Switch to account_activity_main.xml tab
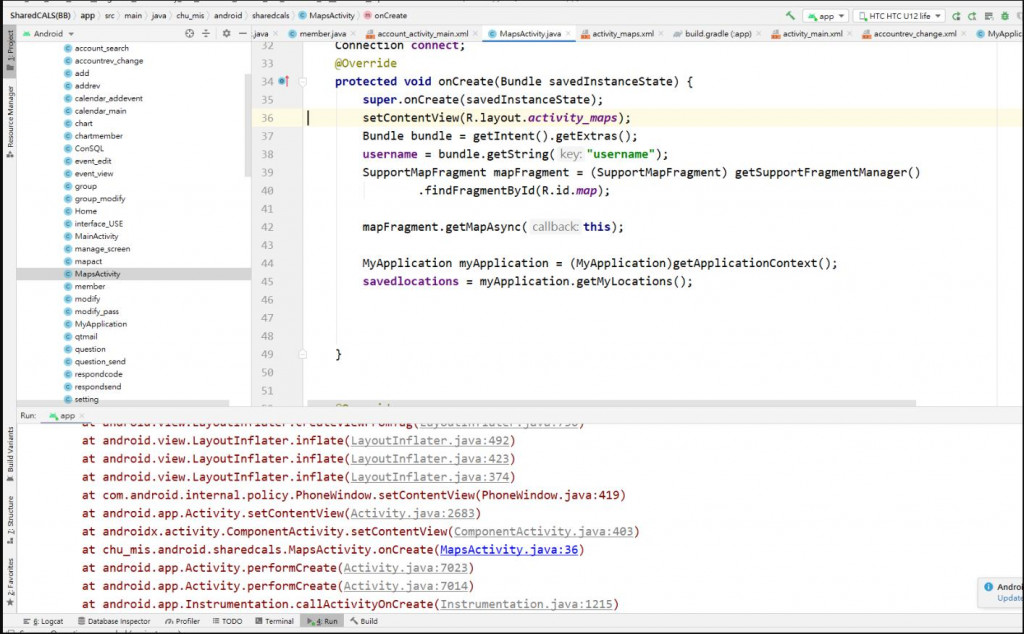 (423, 33)
